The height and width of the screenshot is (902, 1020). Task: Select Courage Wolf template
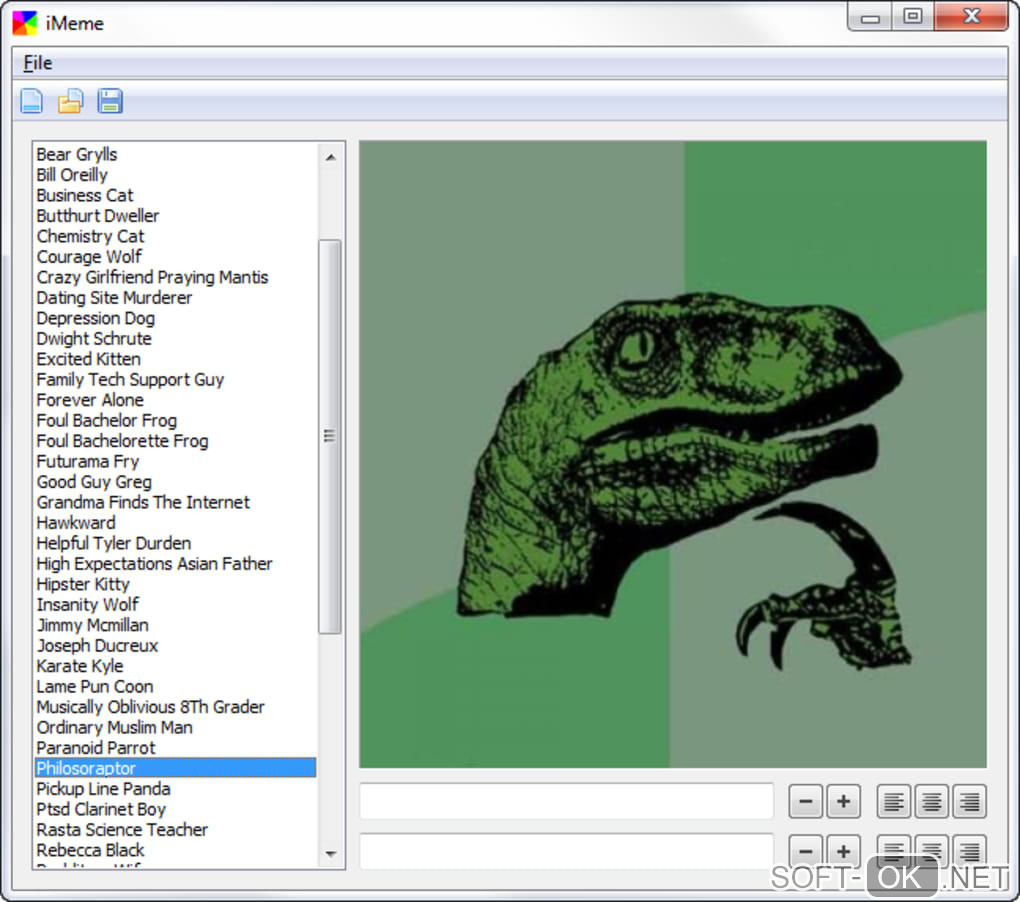(x=175, y=257)
